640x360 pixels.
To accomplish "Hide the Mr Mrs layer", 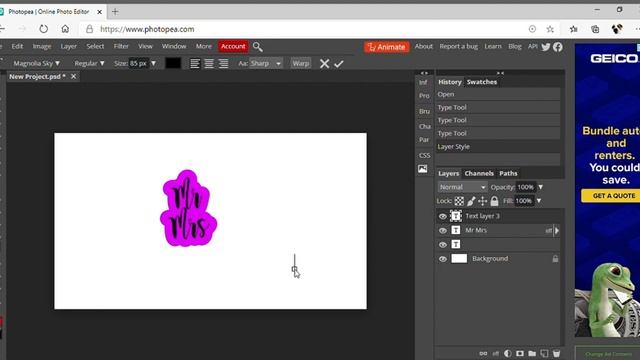I will click(442, 231).
